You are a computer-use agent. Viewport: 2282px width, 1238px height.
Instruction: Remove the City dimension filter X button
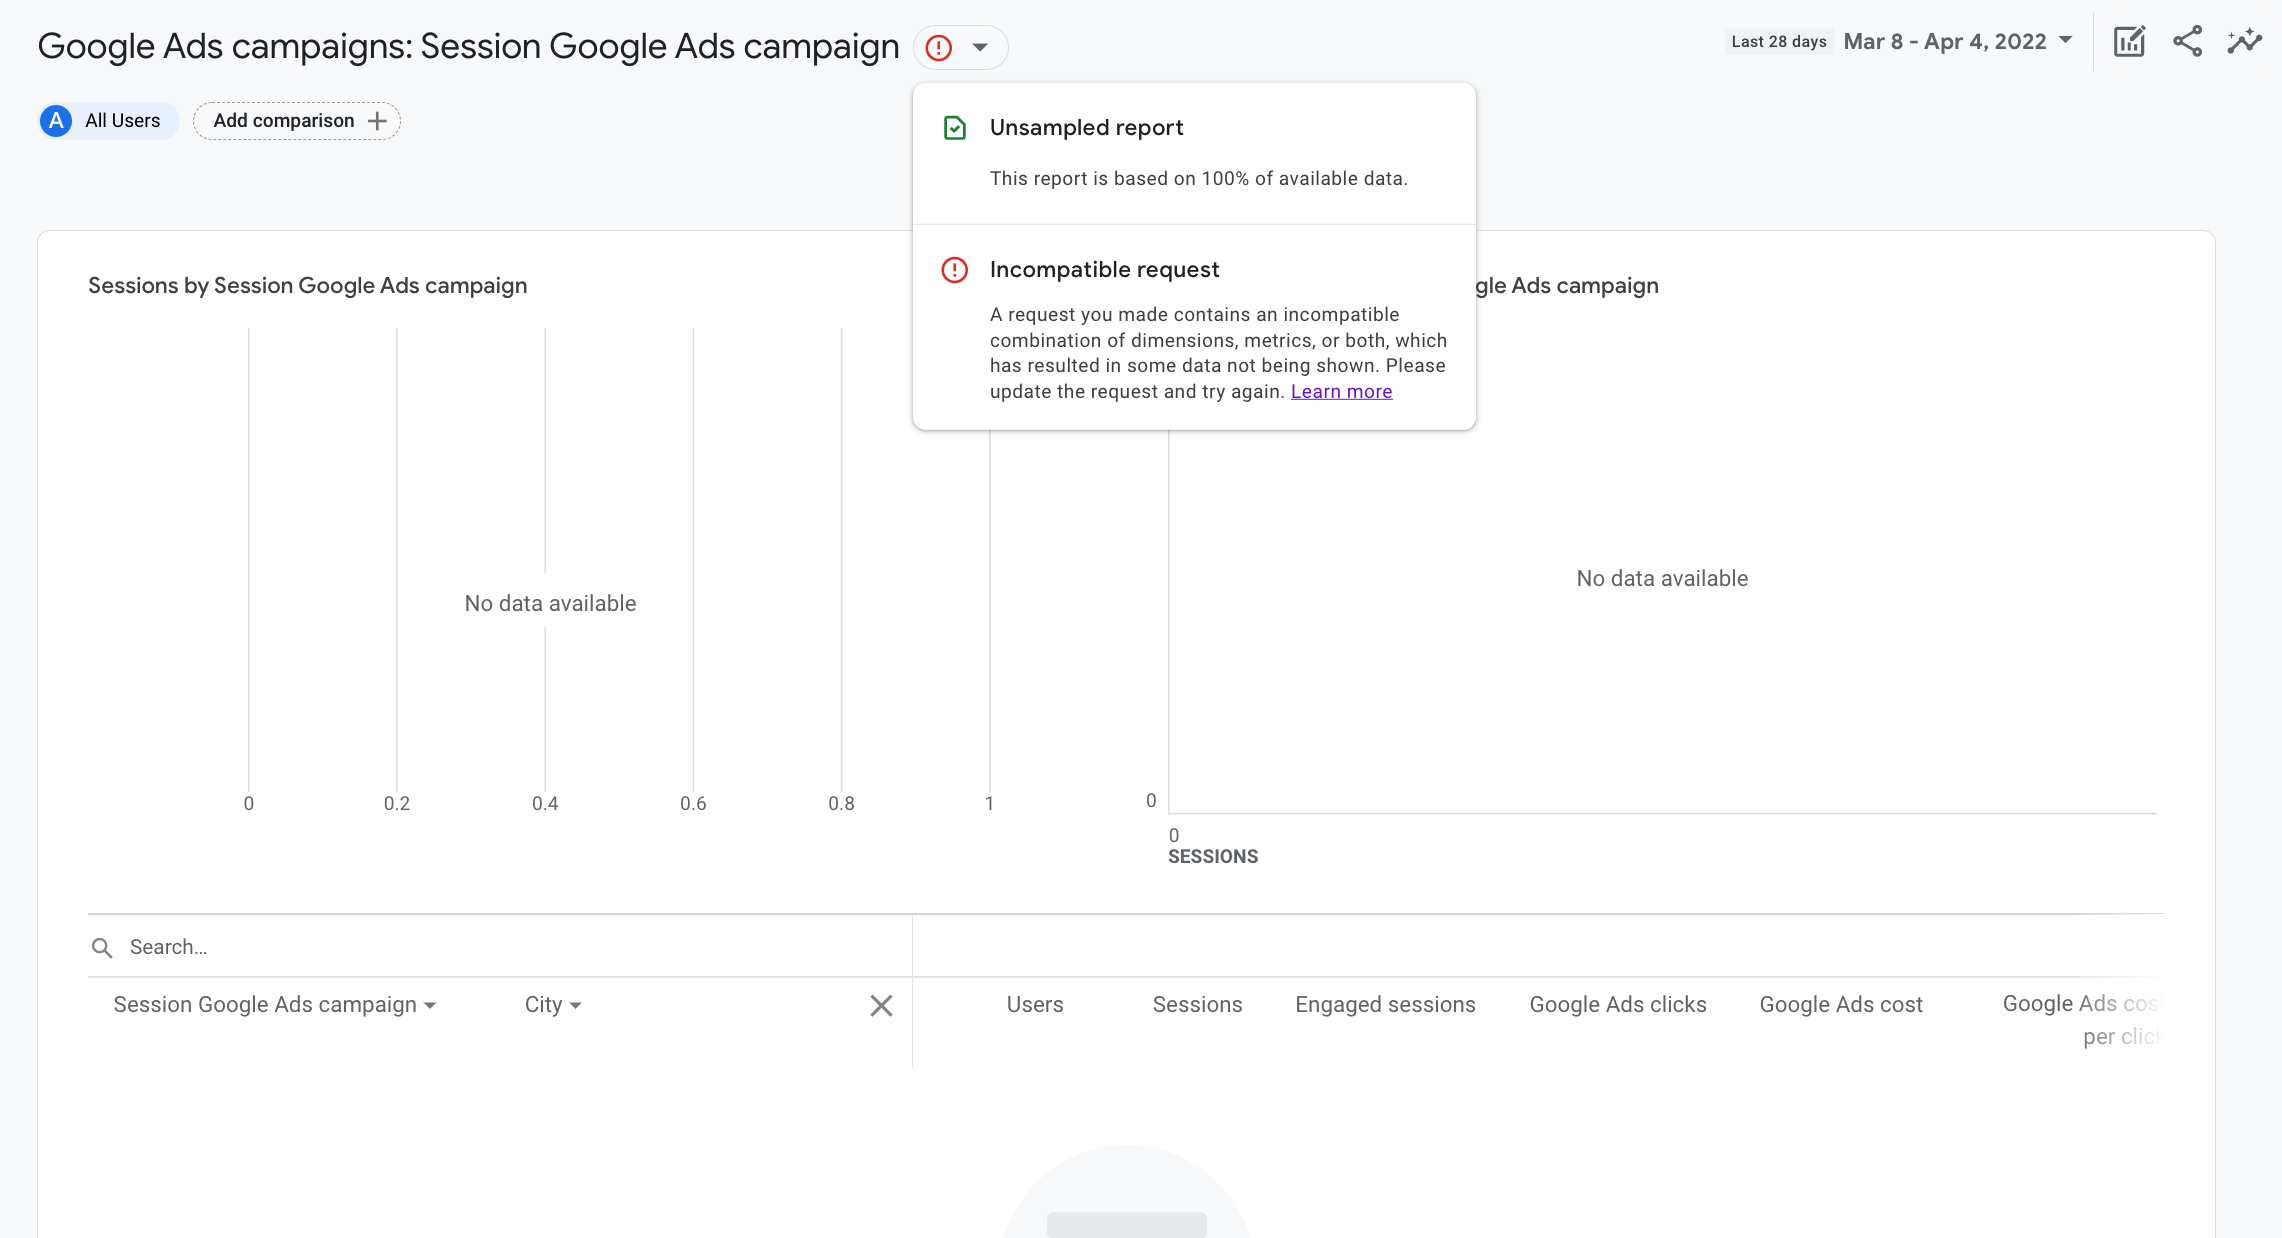[x=881, y=1005]
